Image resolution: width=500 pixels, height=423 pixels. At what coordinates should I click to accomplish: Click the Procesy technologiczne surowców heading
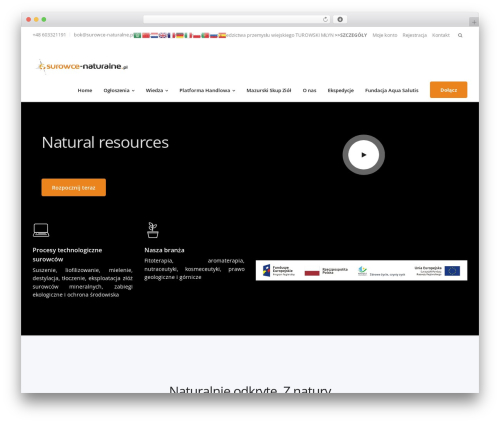click(x=67, y=255)
